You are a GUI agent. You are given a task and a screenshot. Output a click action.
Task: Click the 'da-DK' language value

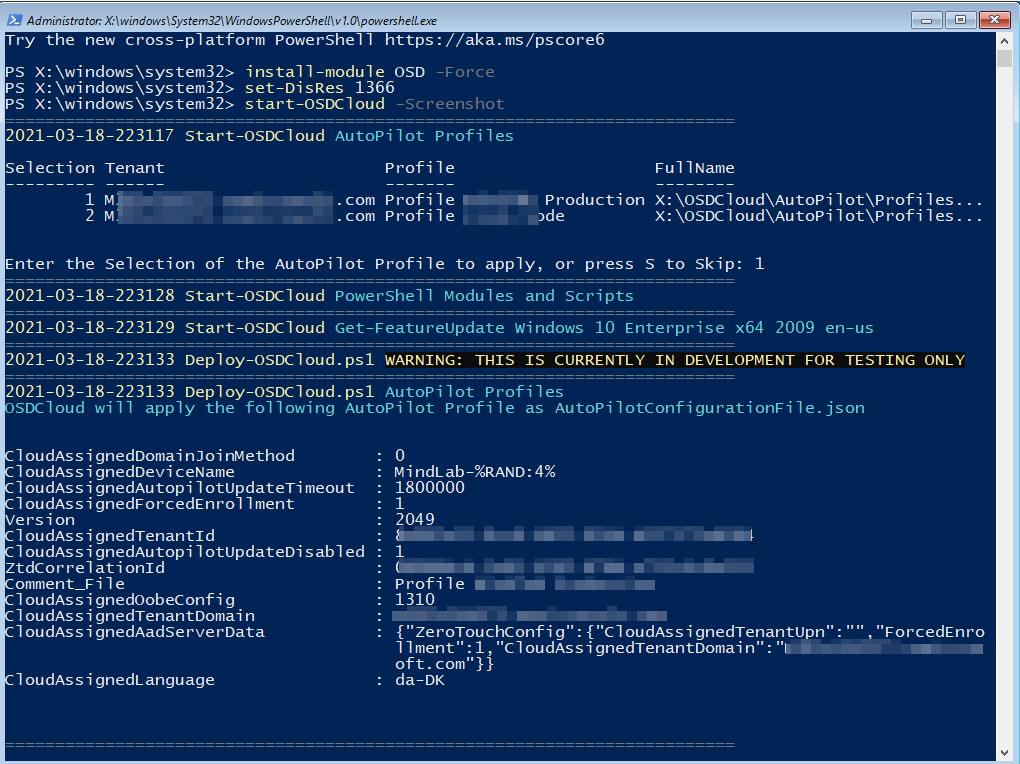pyautogui.click(x=420, y=680)
